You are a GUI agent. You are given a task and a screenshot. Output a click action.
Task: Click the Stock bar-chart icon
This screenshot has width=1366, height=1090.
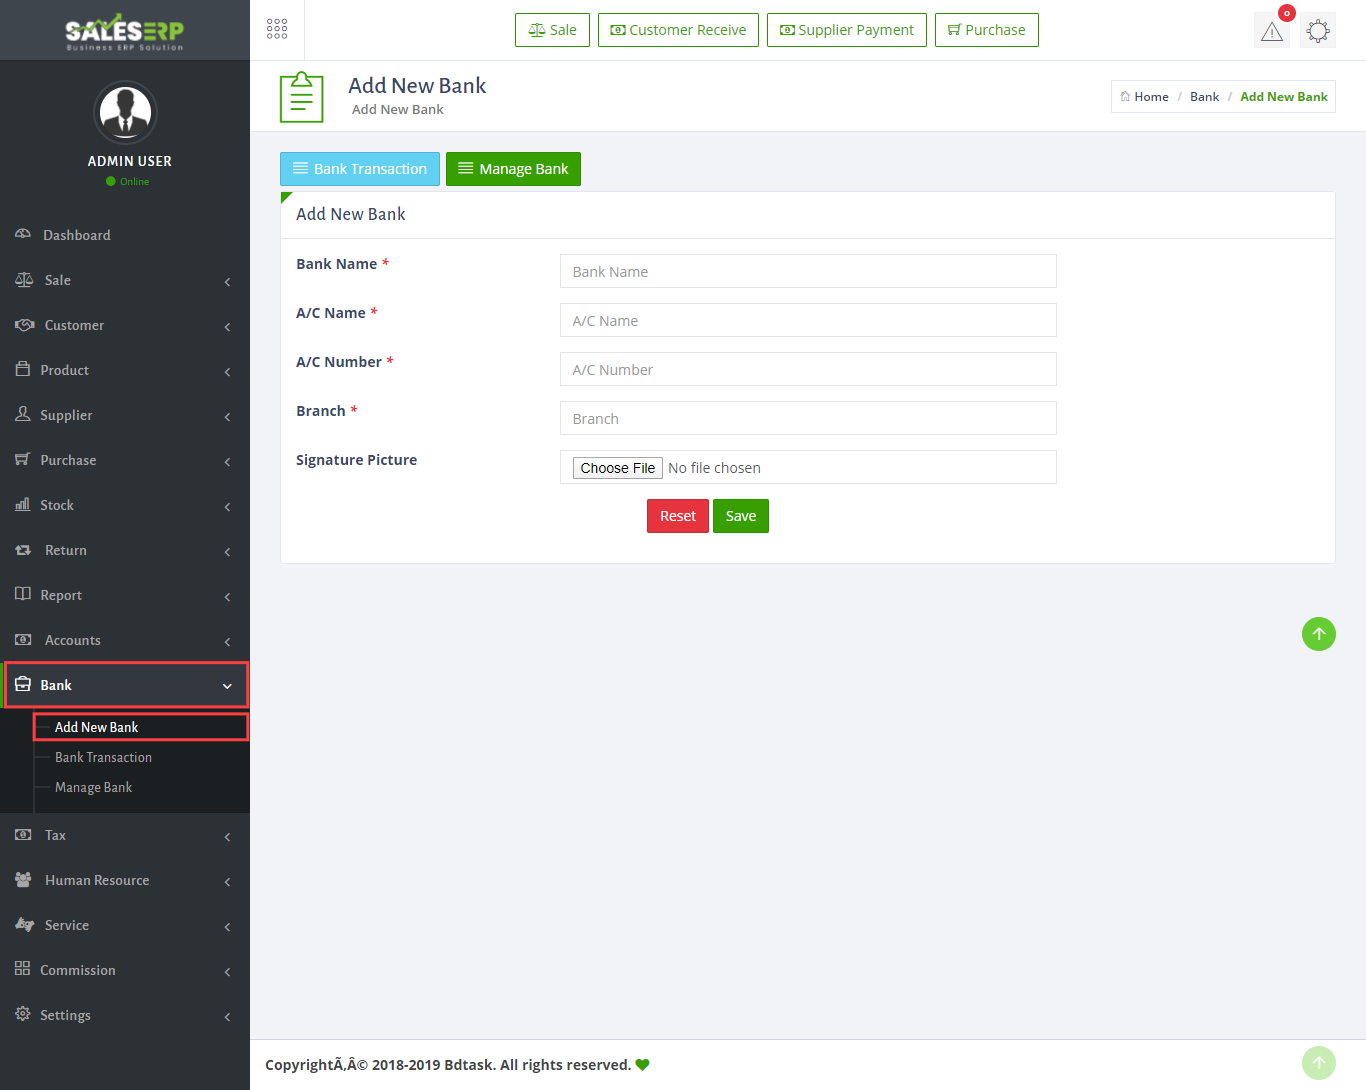click(x=23, y=504)
